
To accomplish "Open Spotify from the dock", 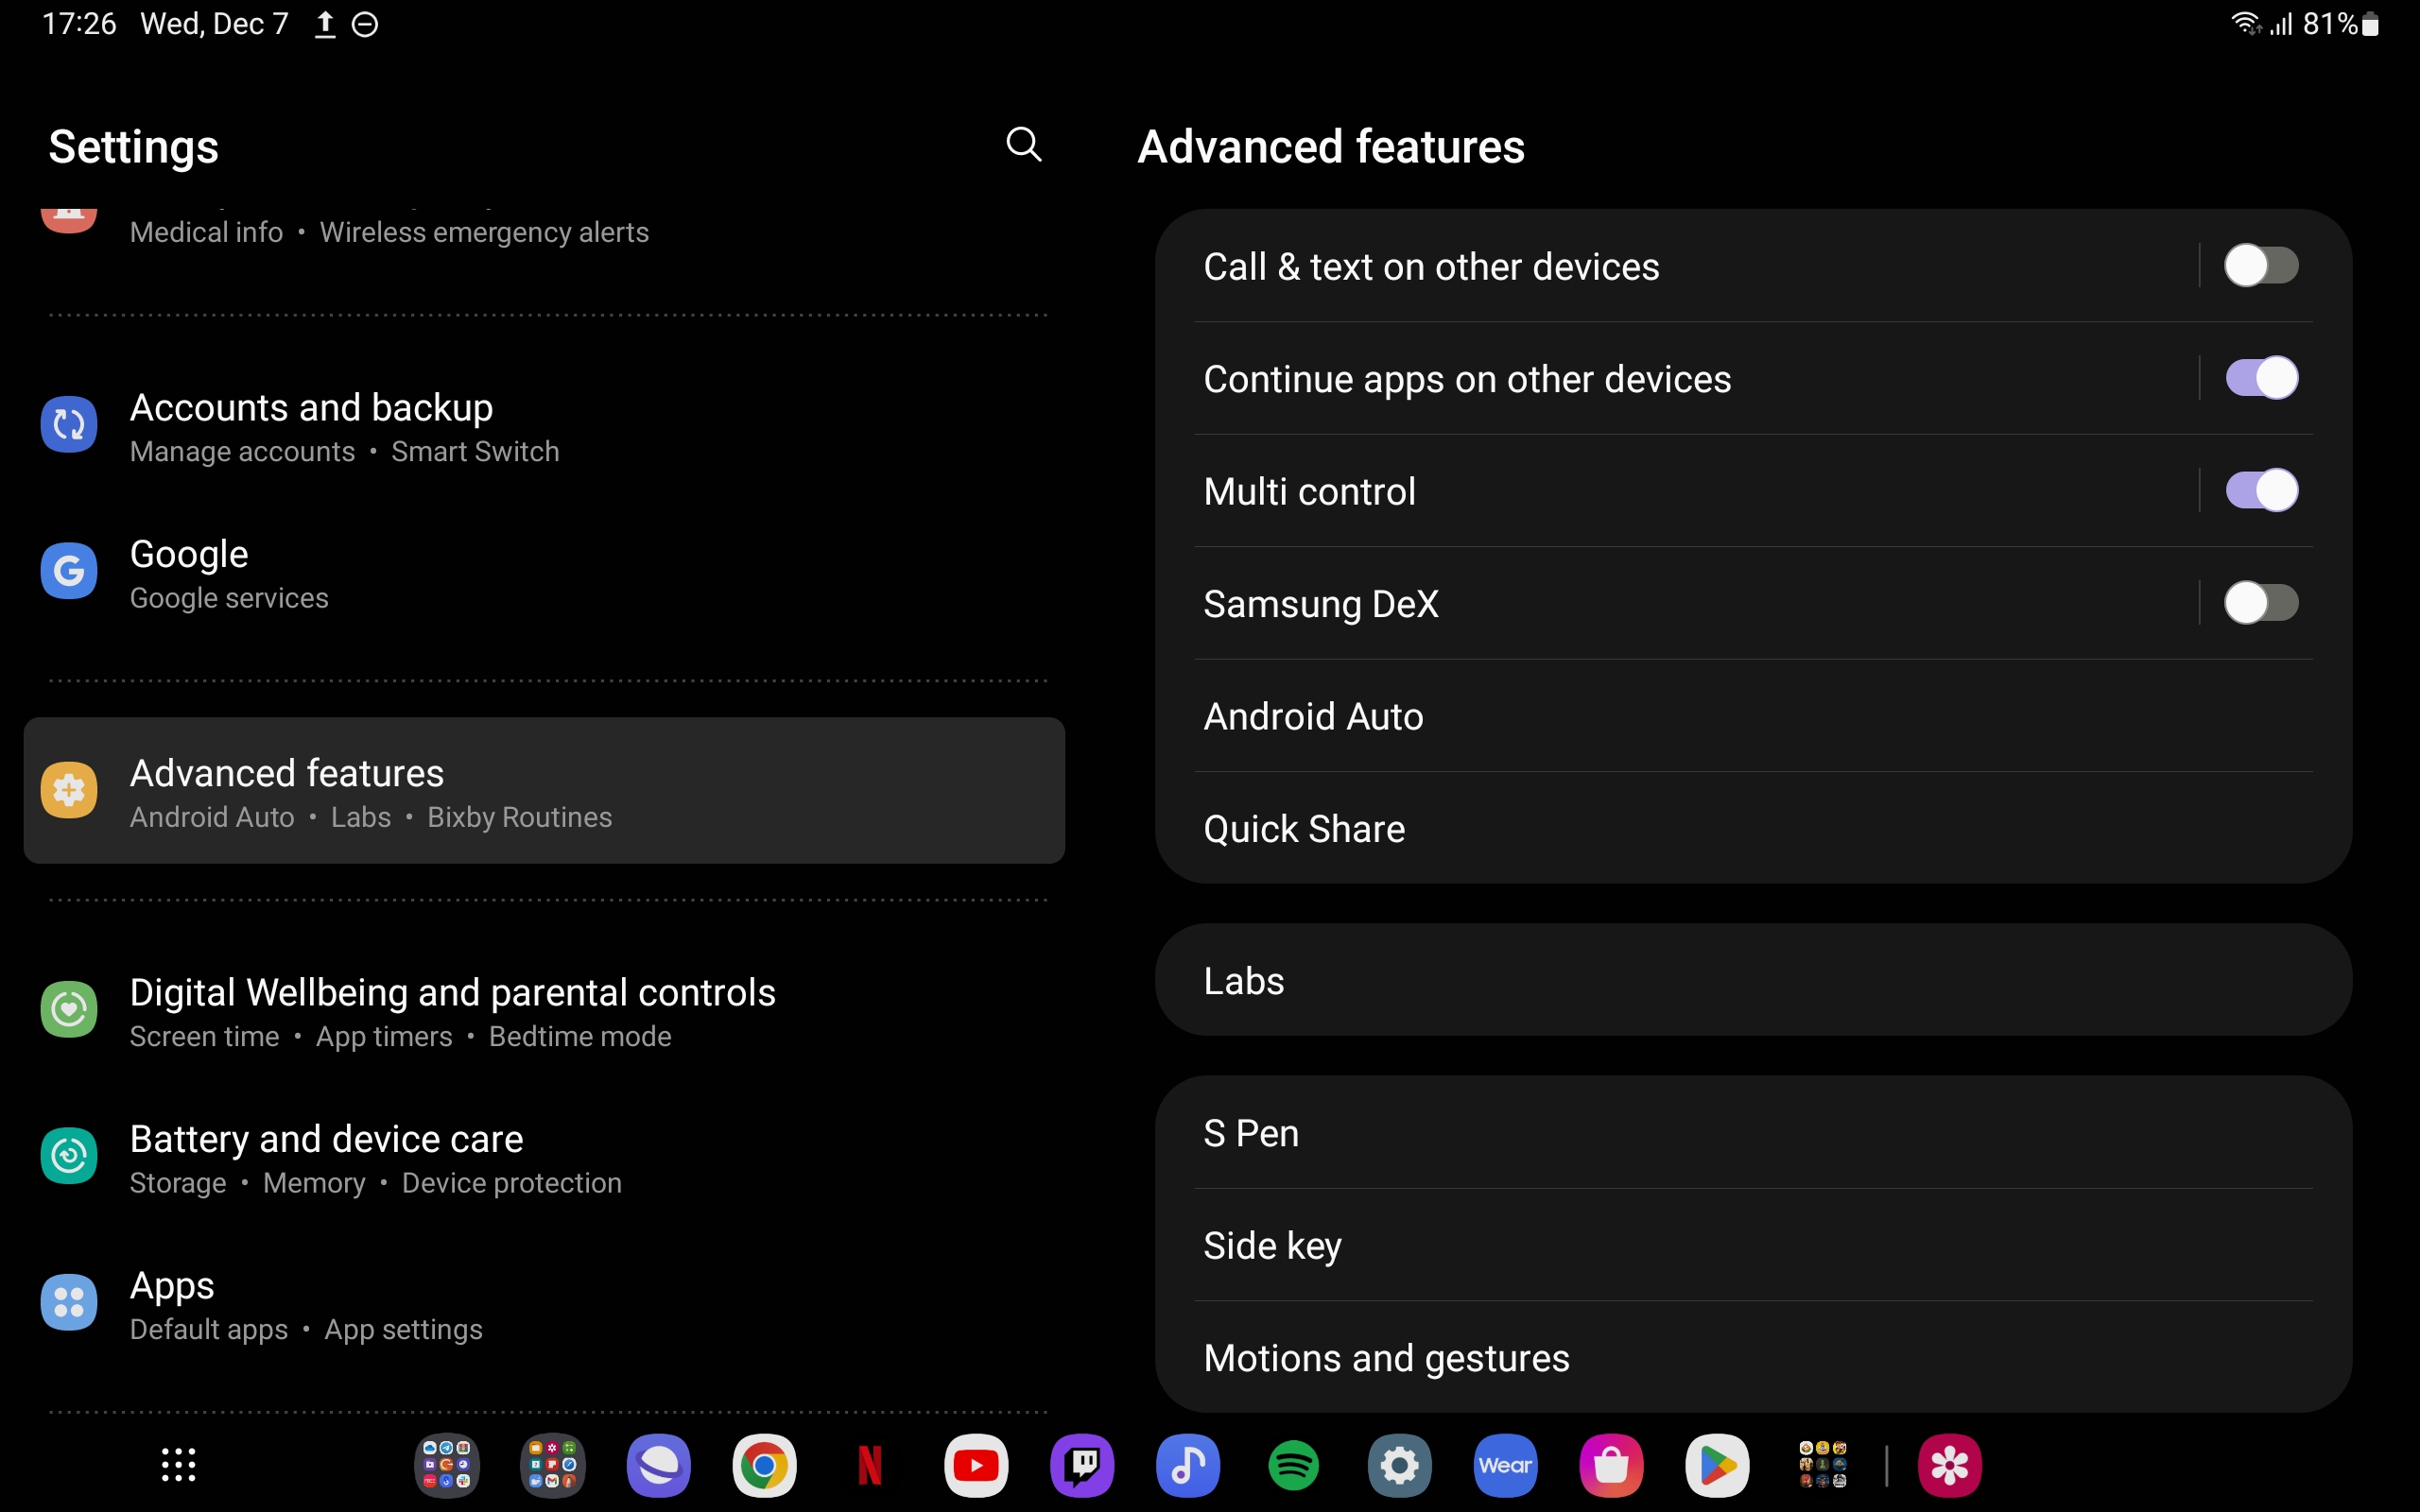I will click(x=1293, y=1466).
